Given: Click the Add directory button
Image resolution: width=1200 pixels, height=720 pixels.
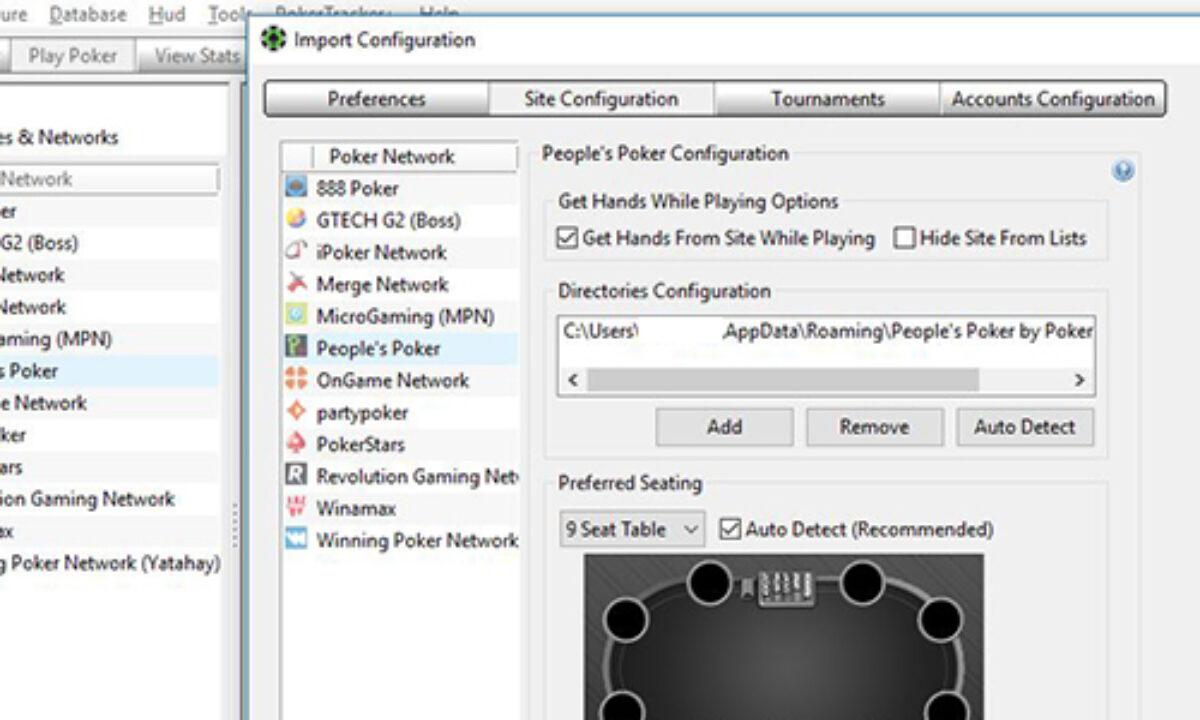Looking at the screenshot, I should point(724,427).
